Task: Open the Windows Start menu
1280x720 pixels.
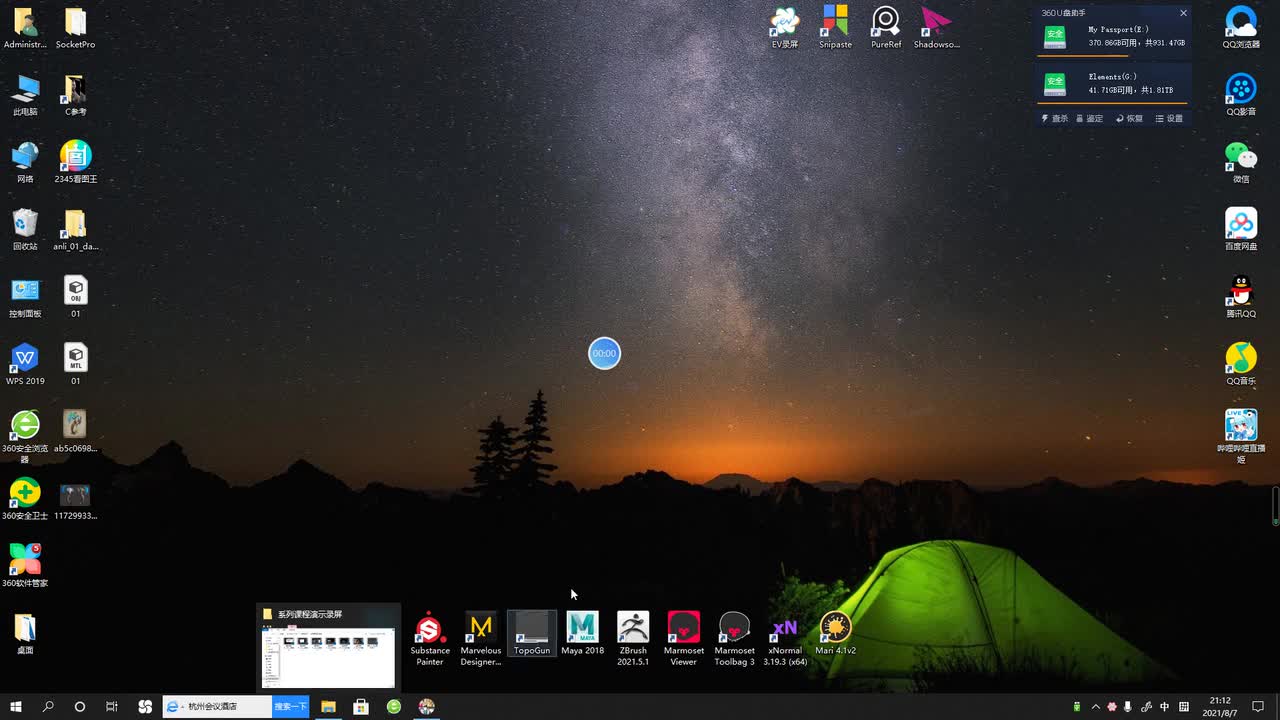Action: 16,706
